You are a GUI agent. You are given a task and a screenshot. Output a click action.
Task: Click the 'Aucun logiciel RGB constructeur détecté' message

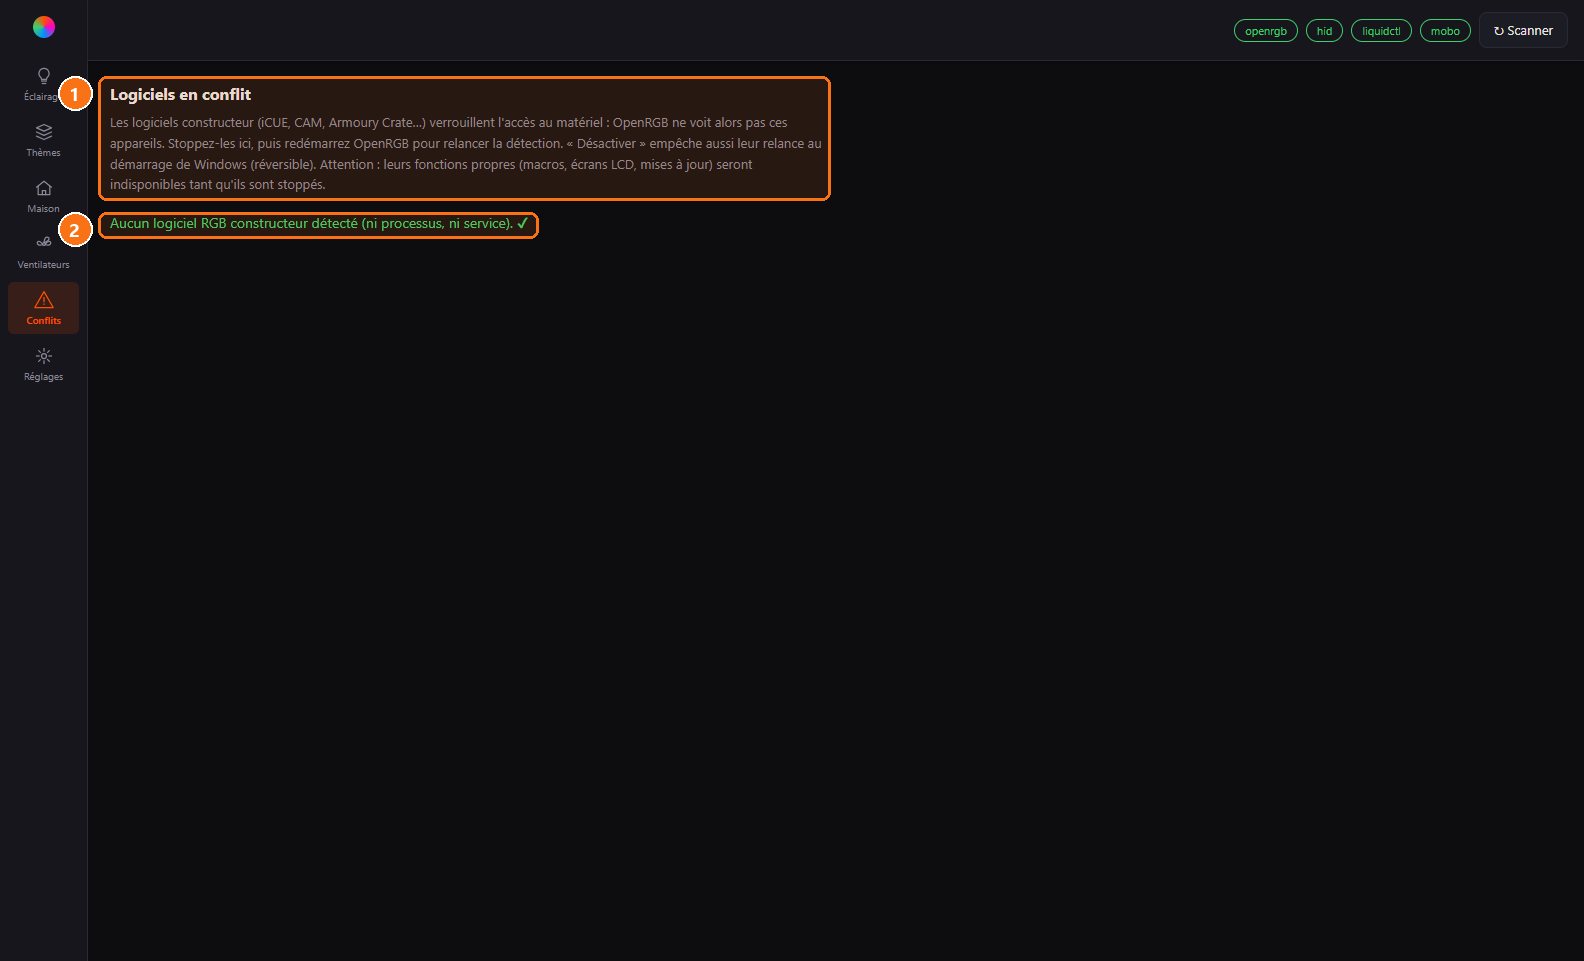point(311,224)
